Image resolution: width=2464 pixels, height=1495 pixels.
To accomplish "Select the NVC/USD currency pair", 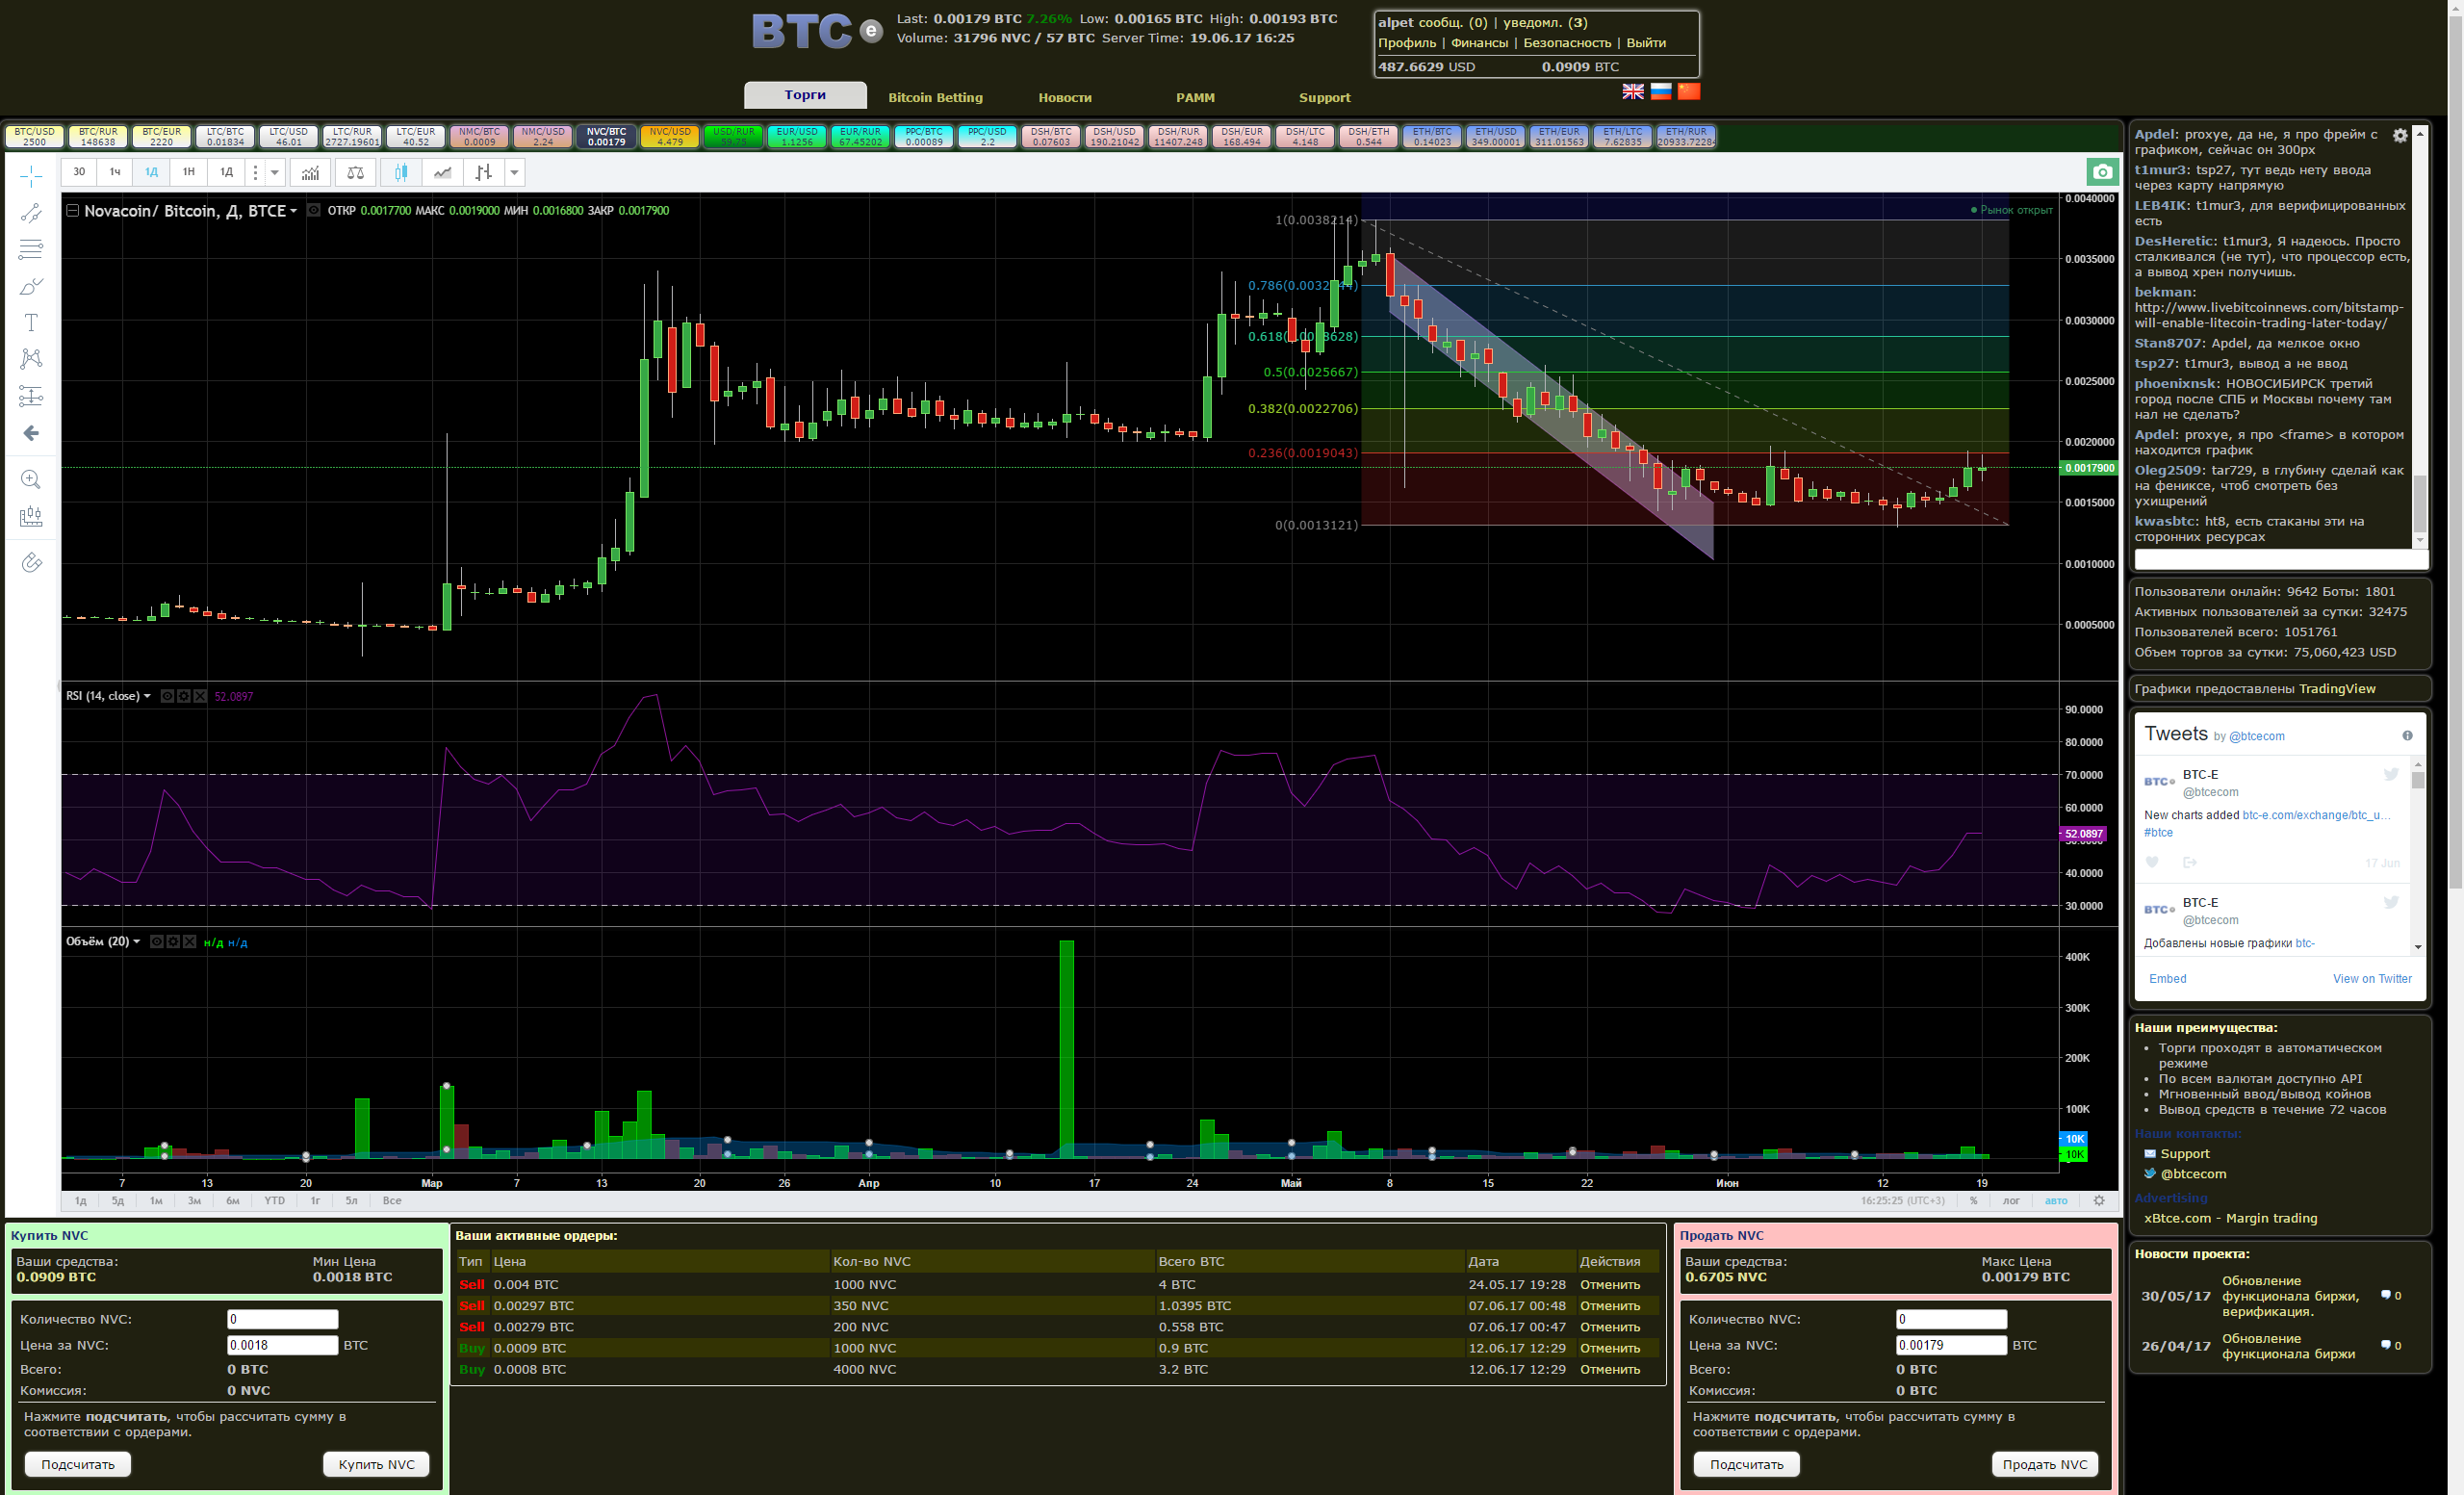I will 669,136.
